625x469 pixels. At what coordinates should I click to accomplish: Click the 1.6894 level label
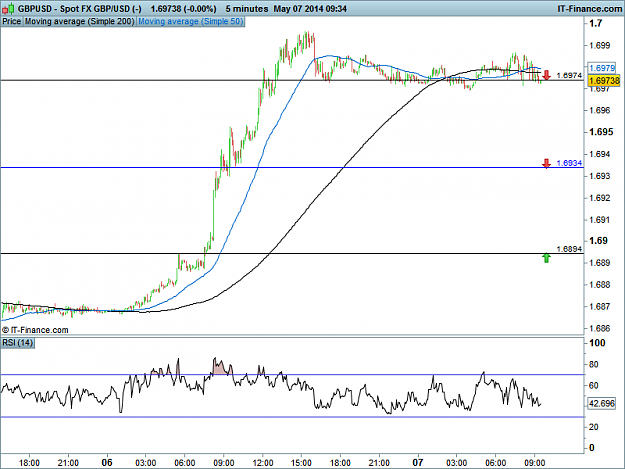[569, 249]
